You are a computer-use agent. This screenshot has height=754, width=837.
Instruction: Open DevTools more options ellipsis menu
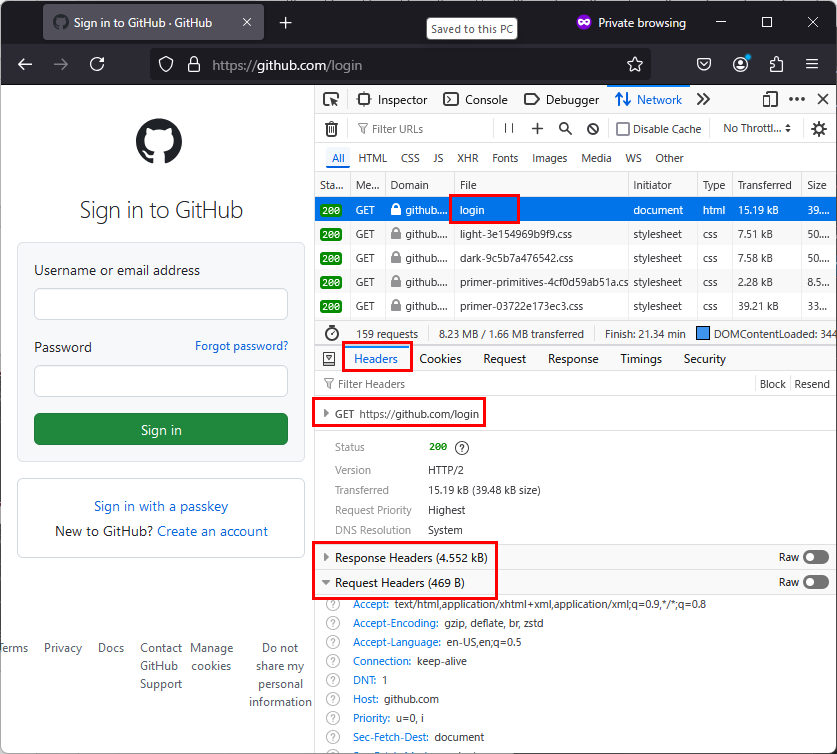(796, 99)
